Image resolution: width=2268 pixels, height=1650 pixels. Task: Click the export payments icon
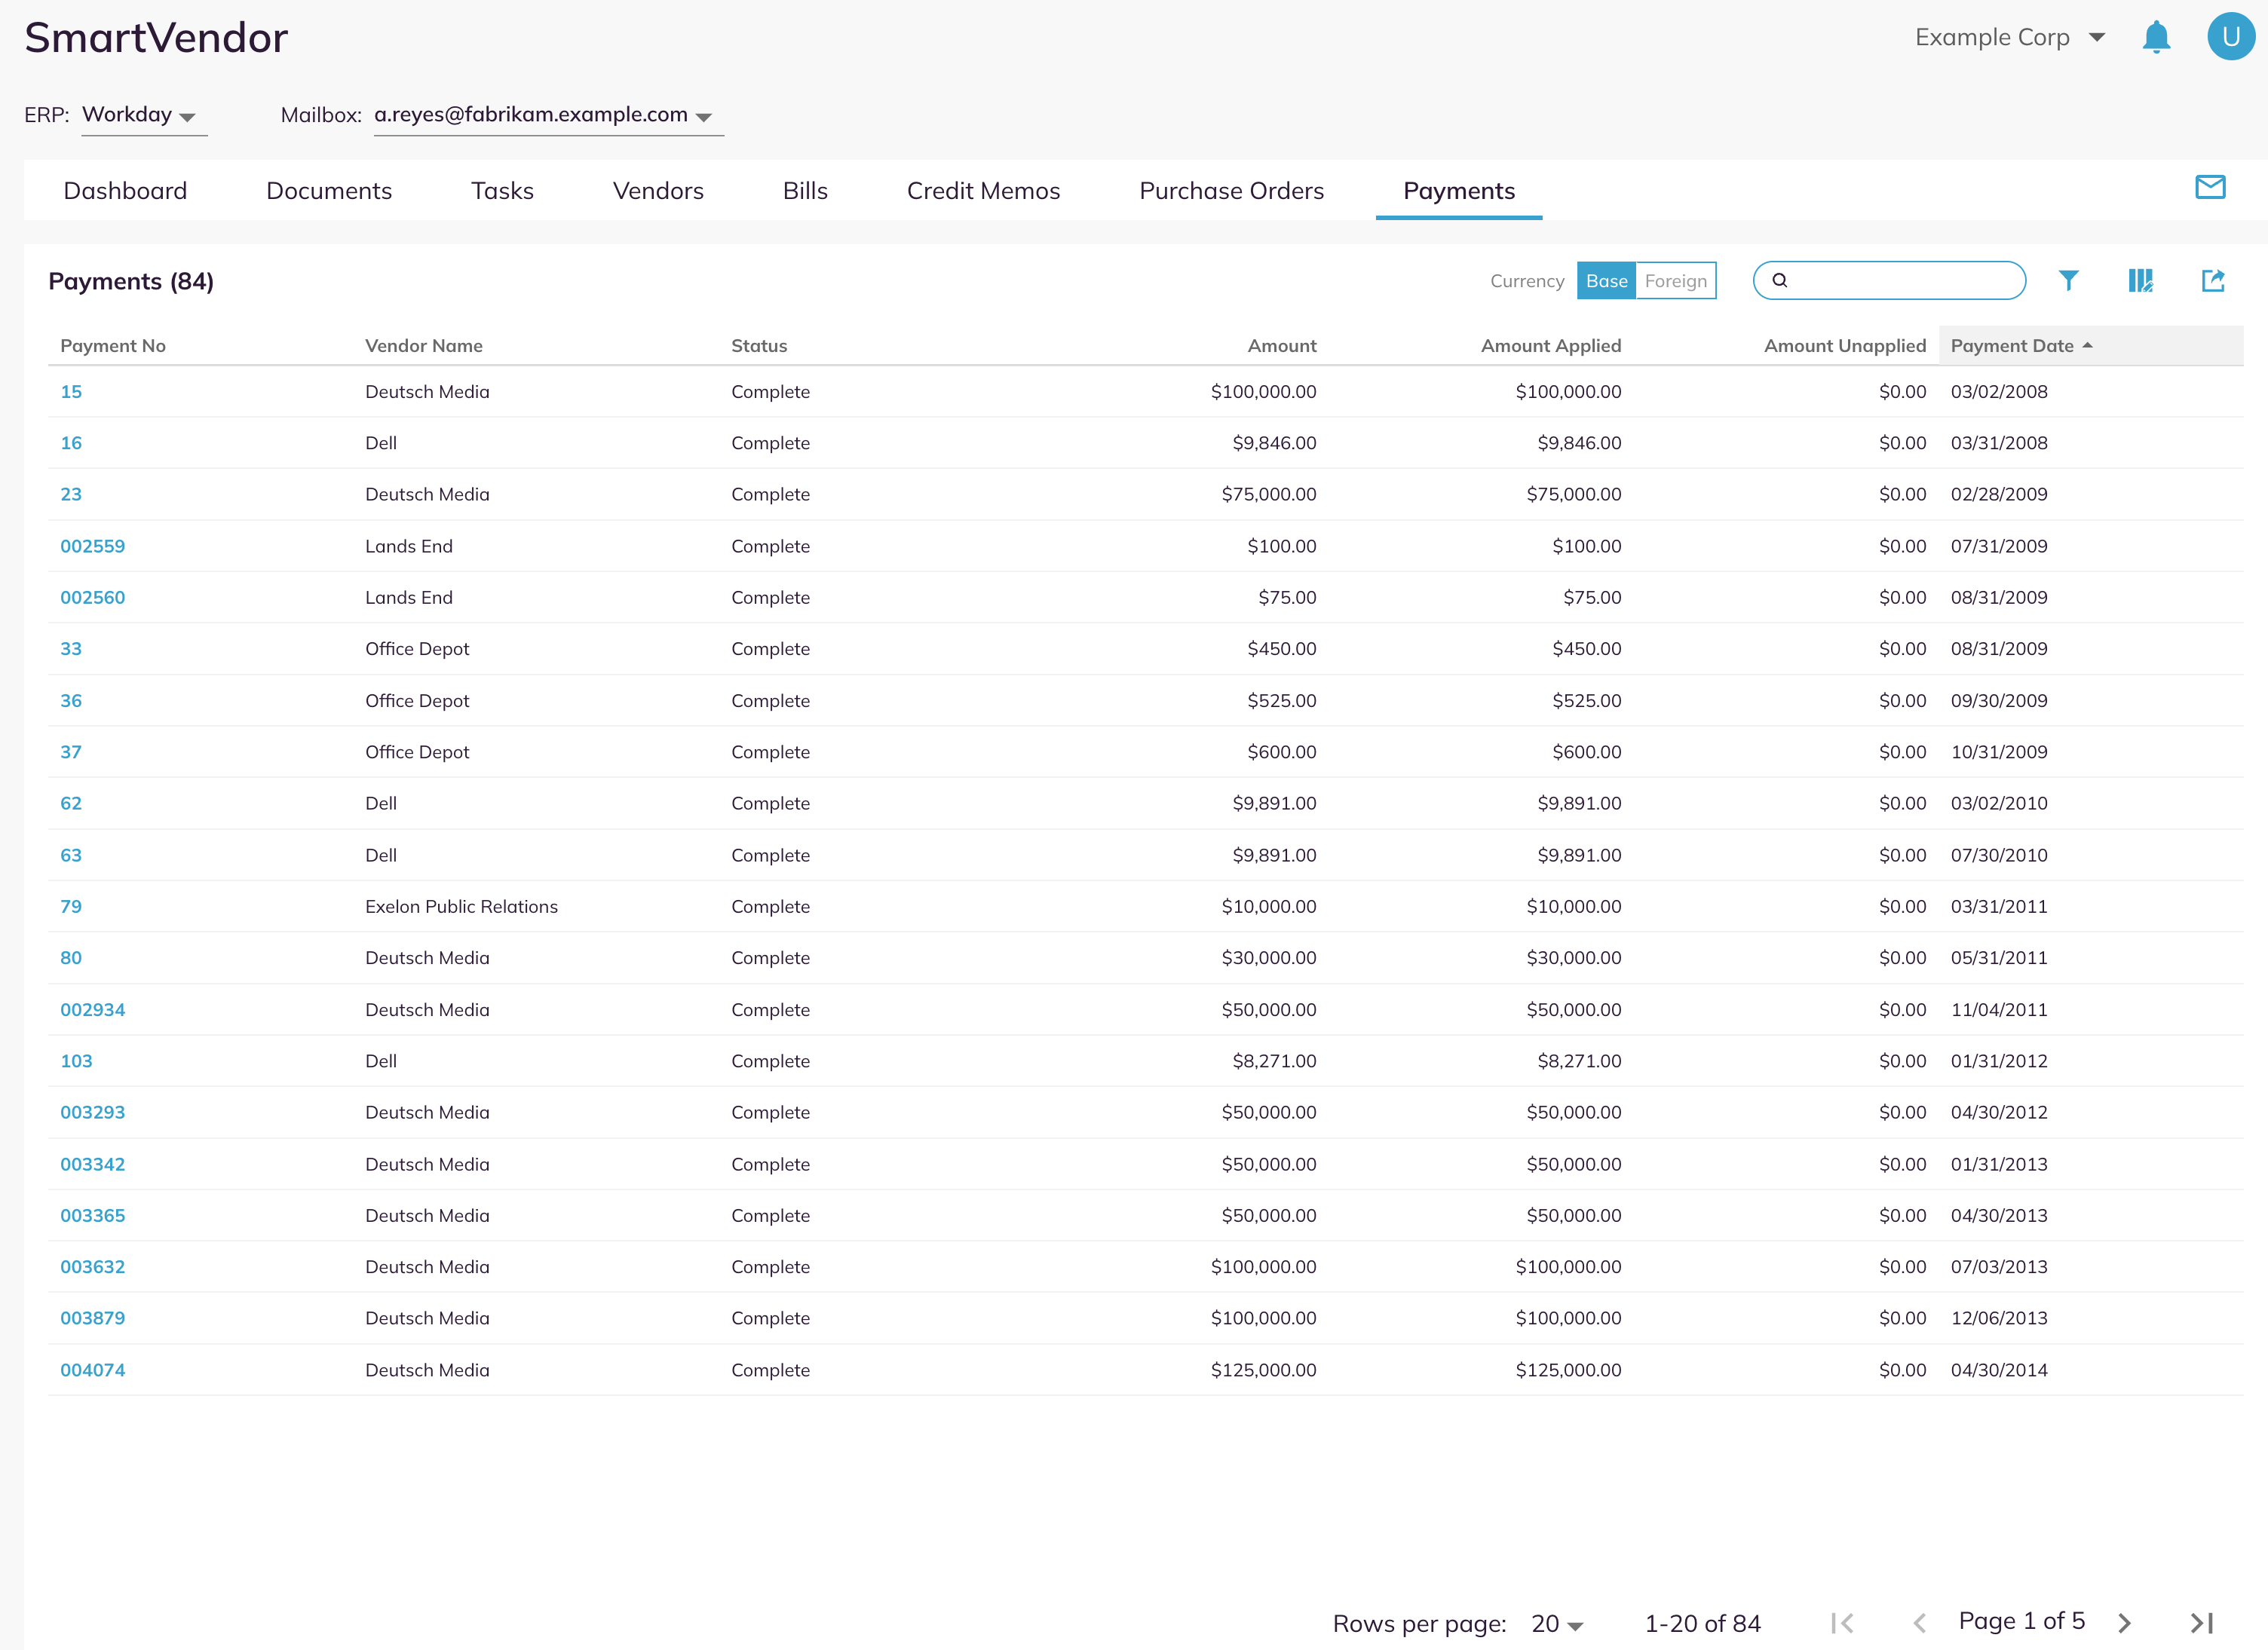point(2213,281)
